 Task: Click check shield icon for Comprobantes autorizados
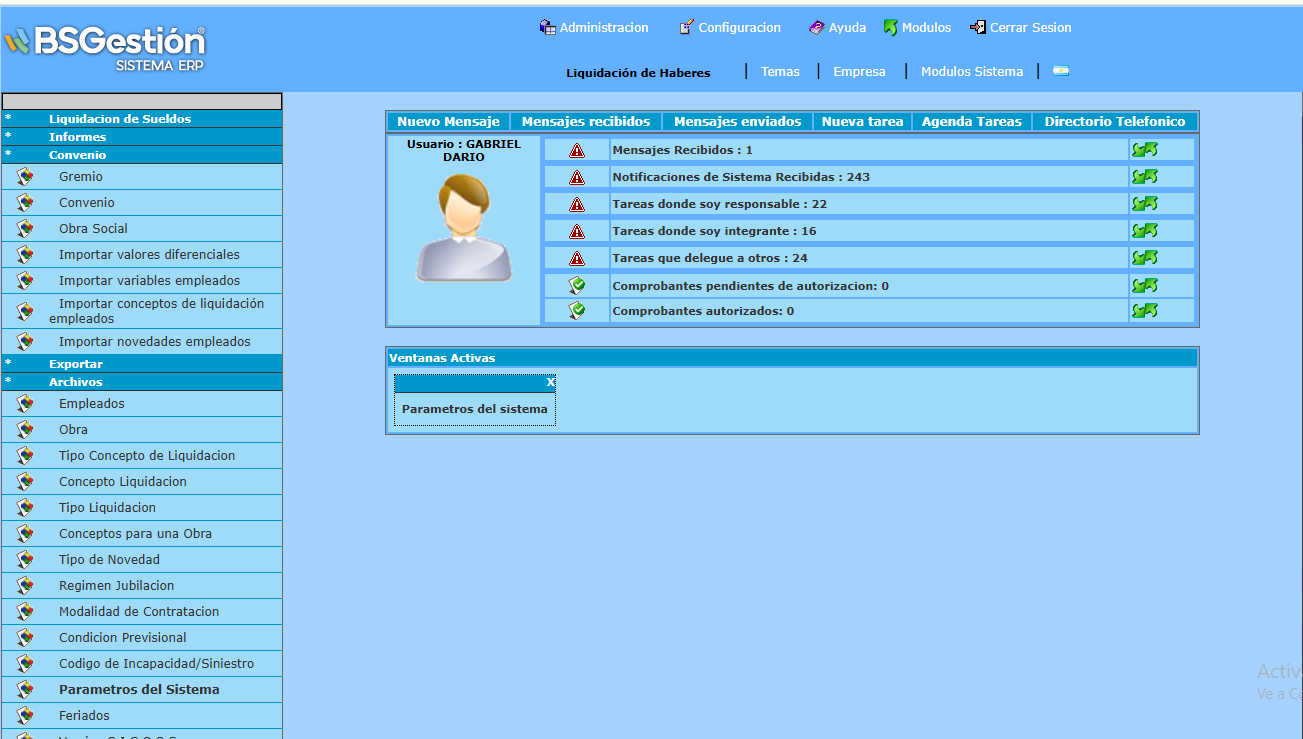tap(577, 310)
